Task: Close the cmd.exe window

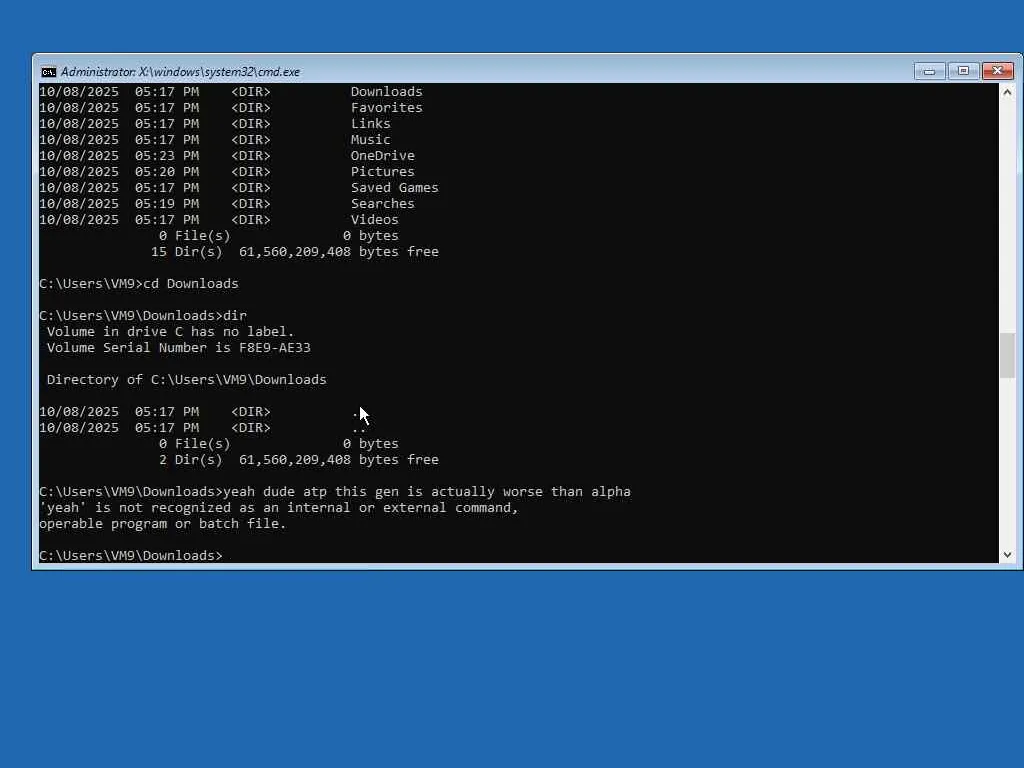Action: pyautogui.click(x=997, y=71)
